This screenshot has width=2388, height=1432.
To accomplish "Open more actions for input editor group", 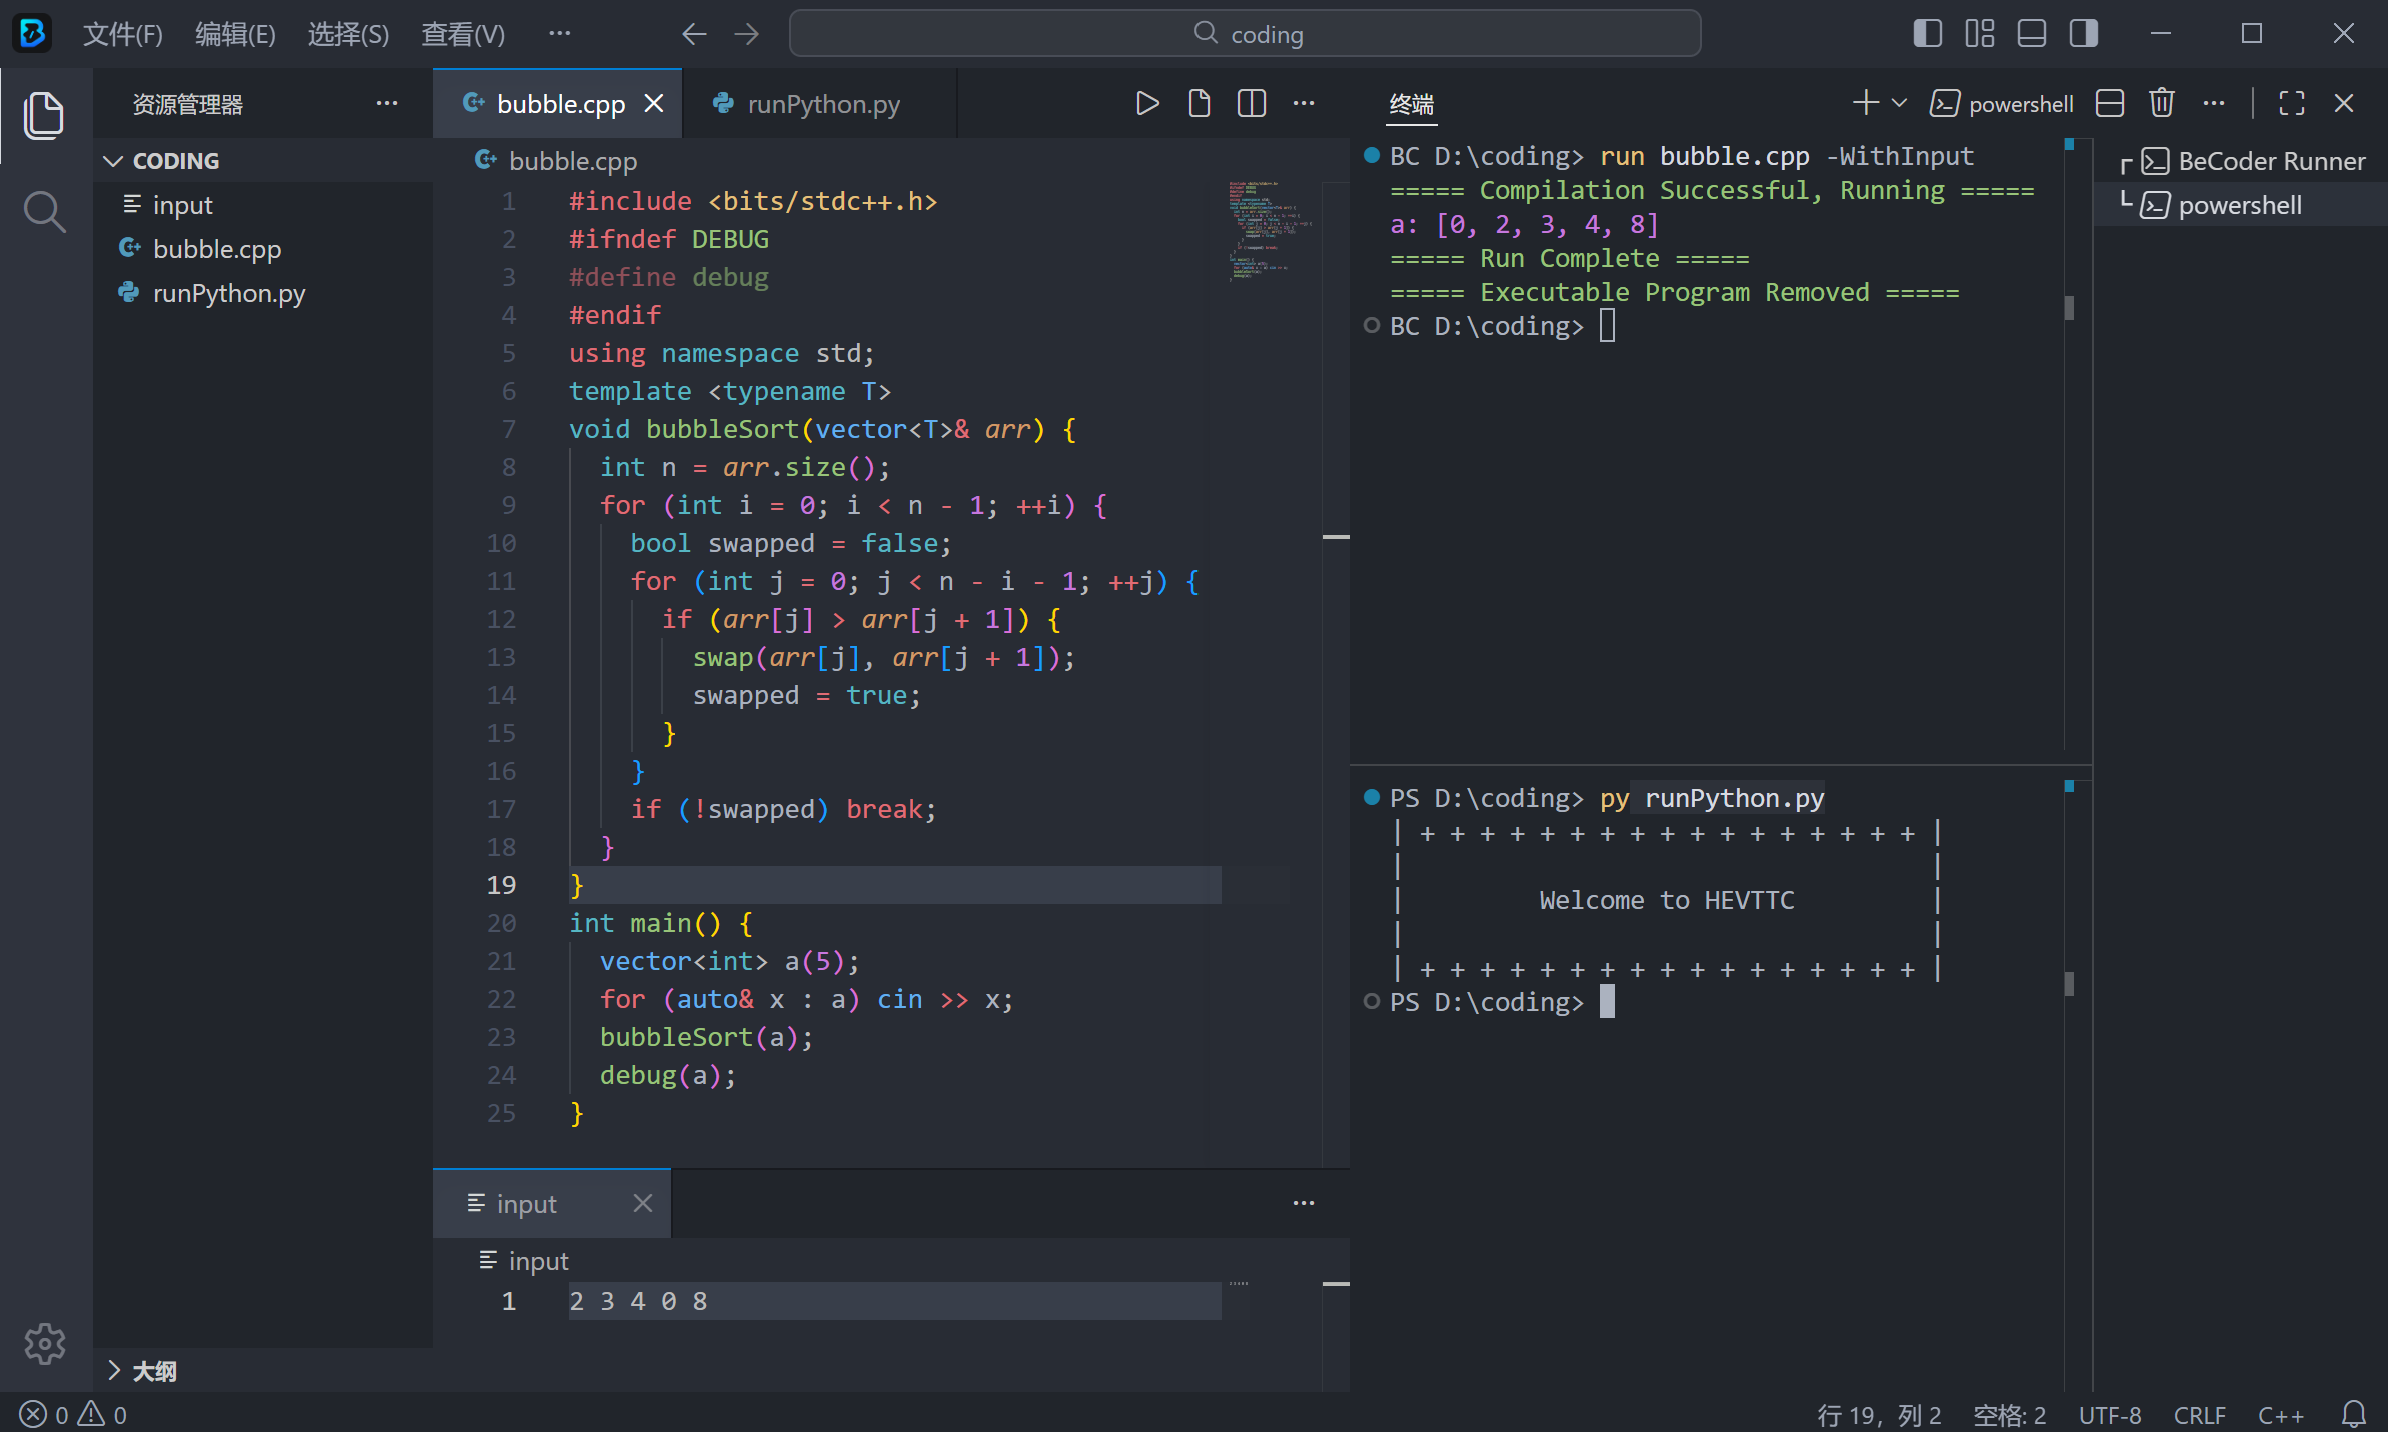I will tap(1304, 1203).
